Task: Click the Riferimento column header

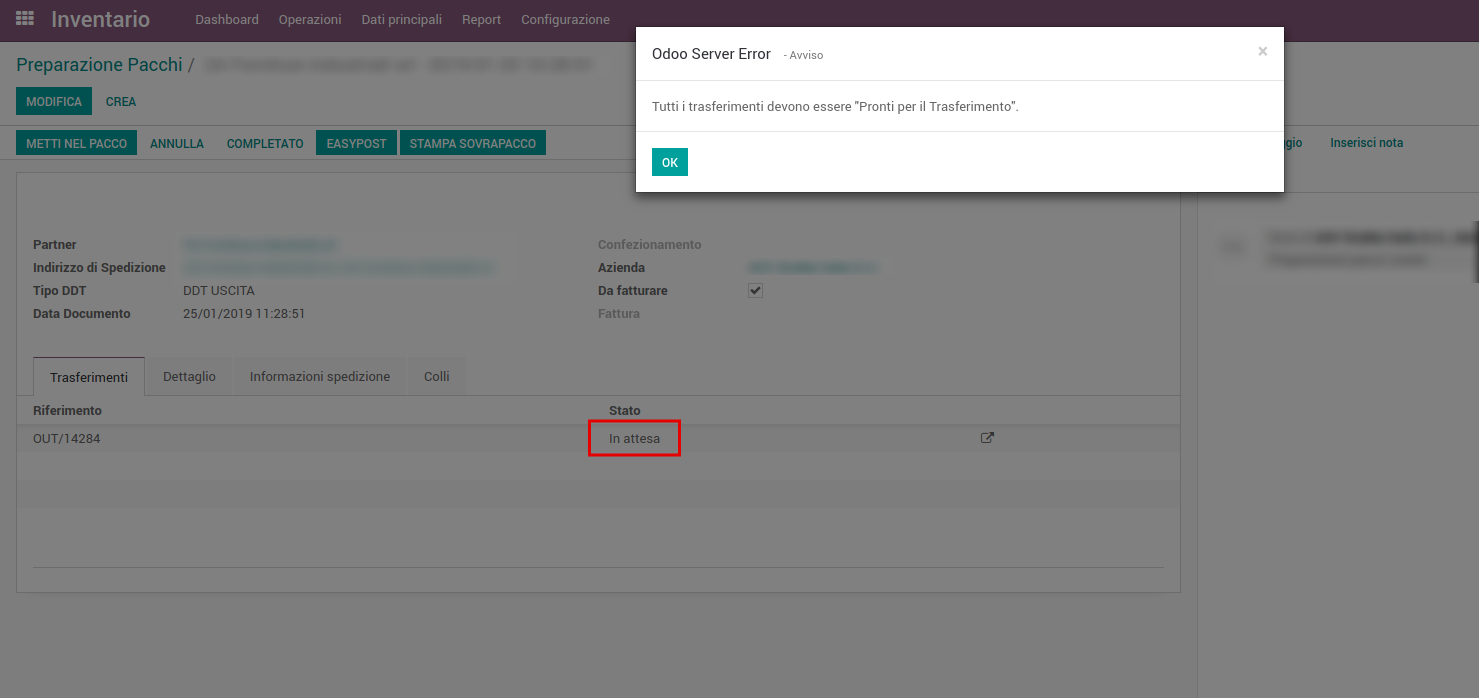Action: (x=67, y=411)
